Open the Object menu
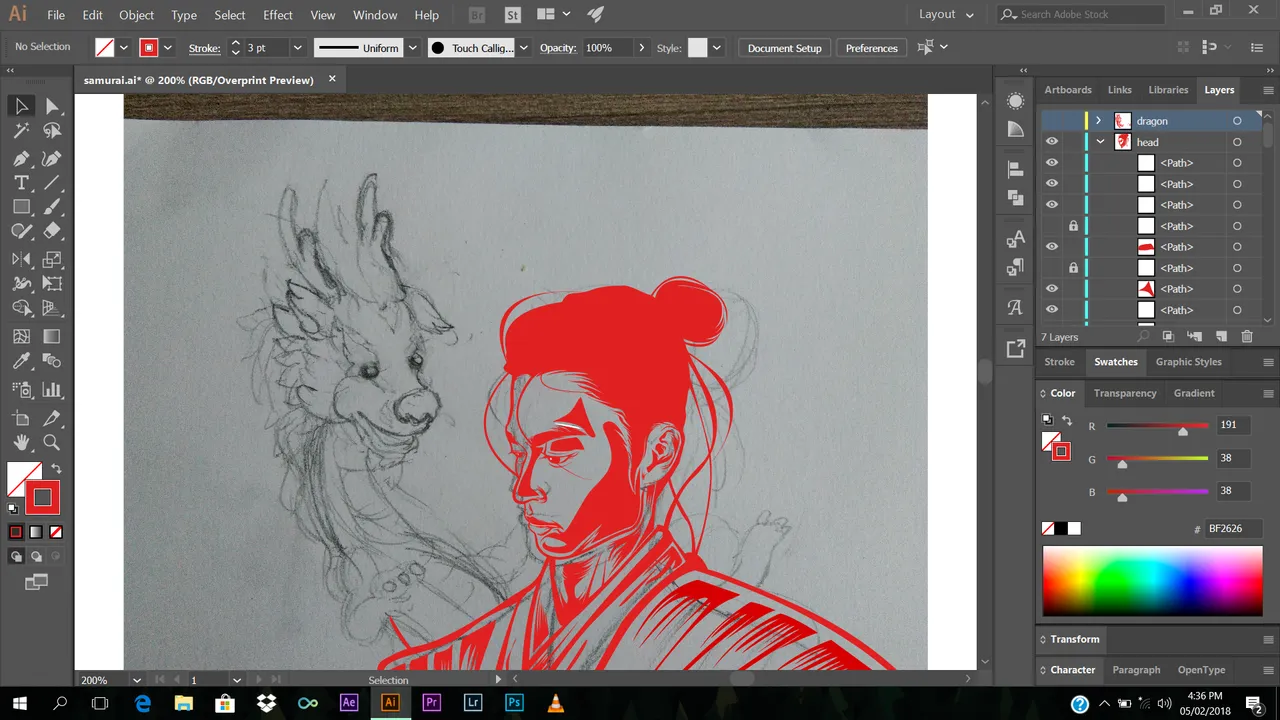The height and width of the screenshot is (720, 1280). [x=136, y=15]
